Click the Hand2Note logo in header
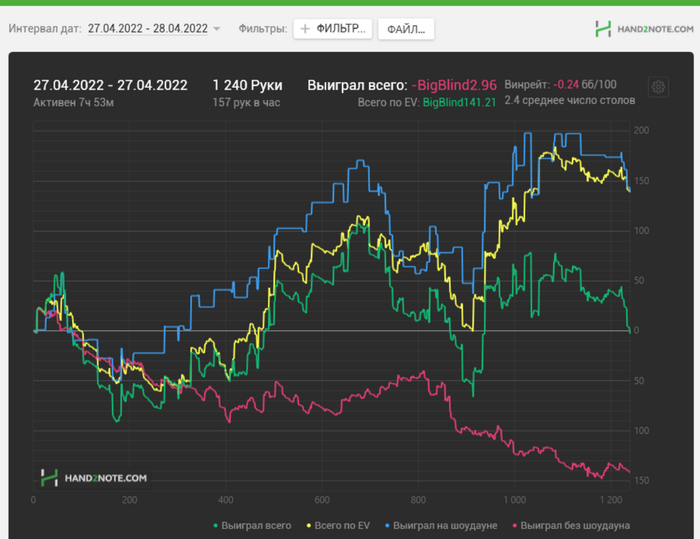This screenshot has width=700, height=539. [x=645, y=29]
